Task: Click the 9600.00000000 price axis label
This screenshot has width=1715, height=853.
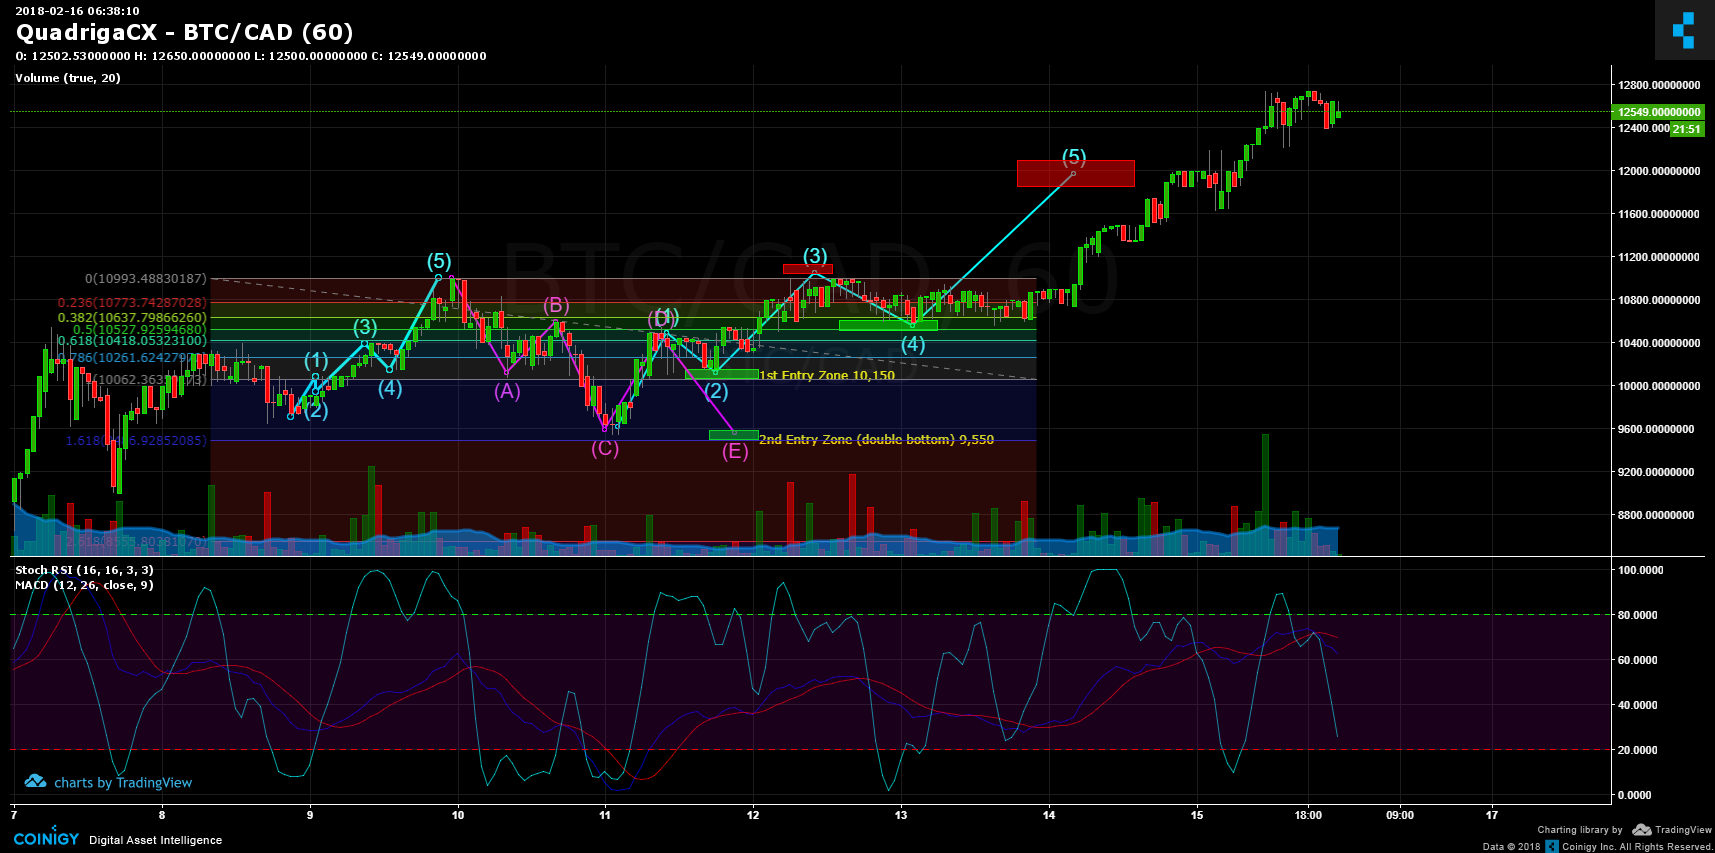Action: [x=1656, y=429]
